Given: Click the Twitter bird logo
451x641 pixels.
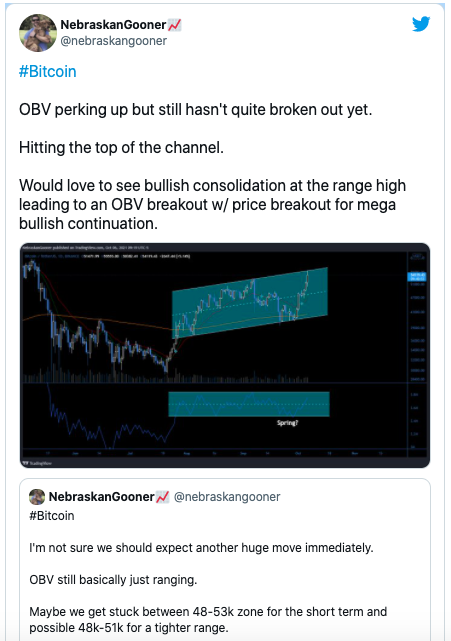Looking at the screenshot, I should point(421,24).
